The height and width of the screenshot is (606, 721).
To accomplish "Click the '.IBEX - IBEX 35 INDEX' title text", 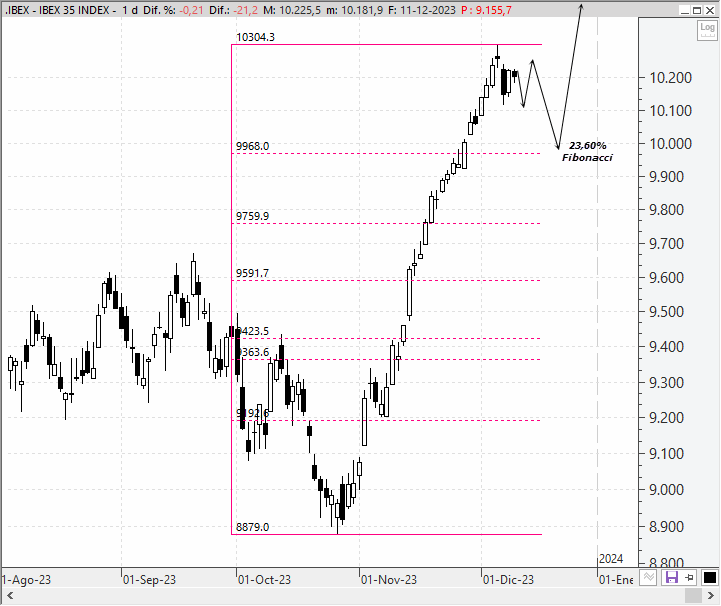I will [57, 10].
